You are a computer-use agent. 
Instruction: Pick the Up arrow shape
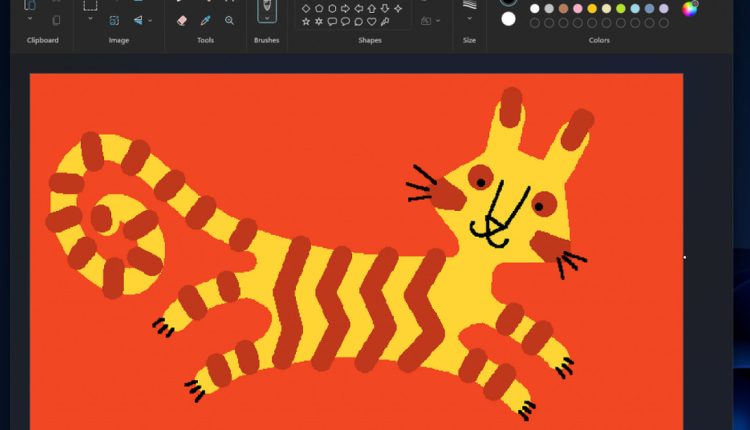372,8
